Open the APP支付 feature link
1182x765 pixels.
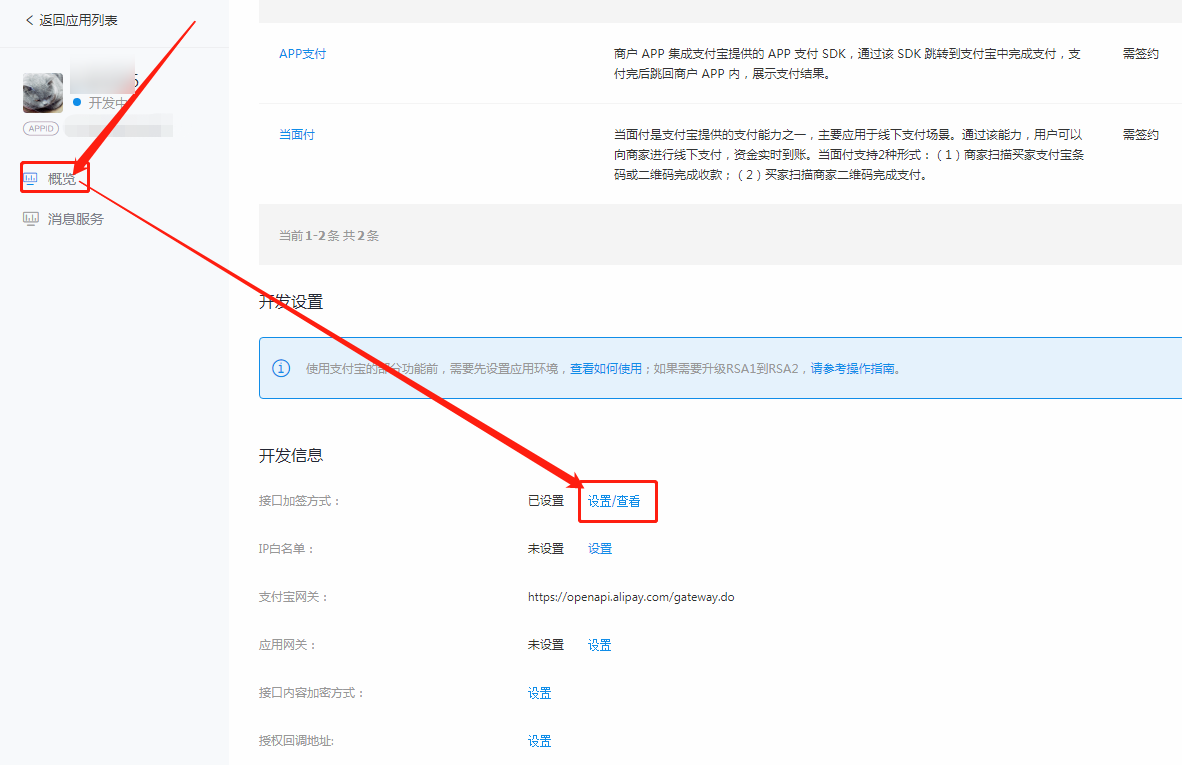pyautogui.click(x=302, y=54)
